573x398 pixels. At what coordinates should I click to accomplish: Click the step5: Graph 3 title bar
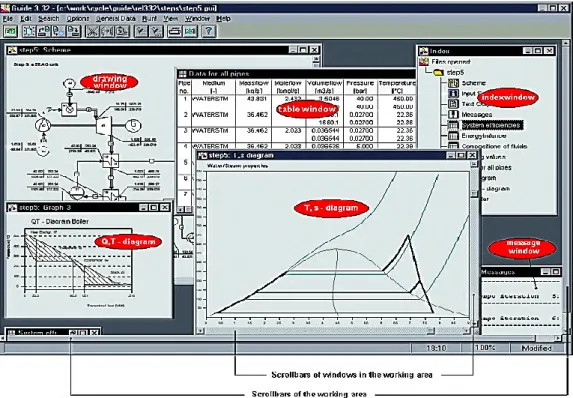pyautogui.click(x=90, y=208)
